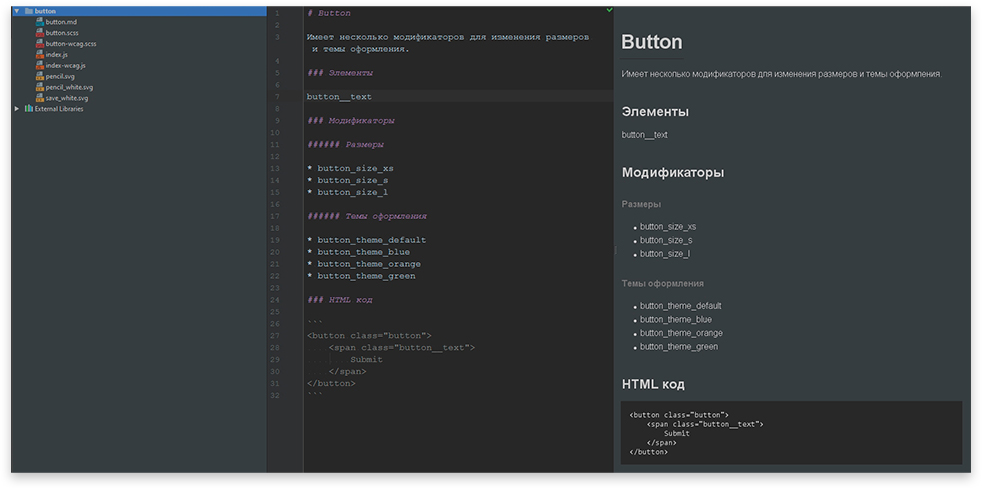Click '</button>' on editor line 31
This screenshot has height=490, width=983.
pos(331,383)
